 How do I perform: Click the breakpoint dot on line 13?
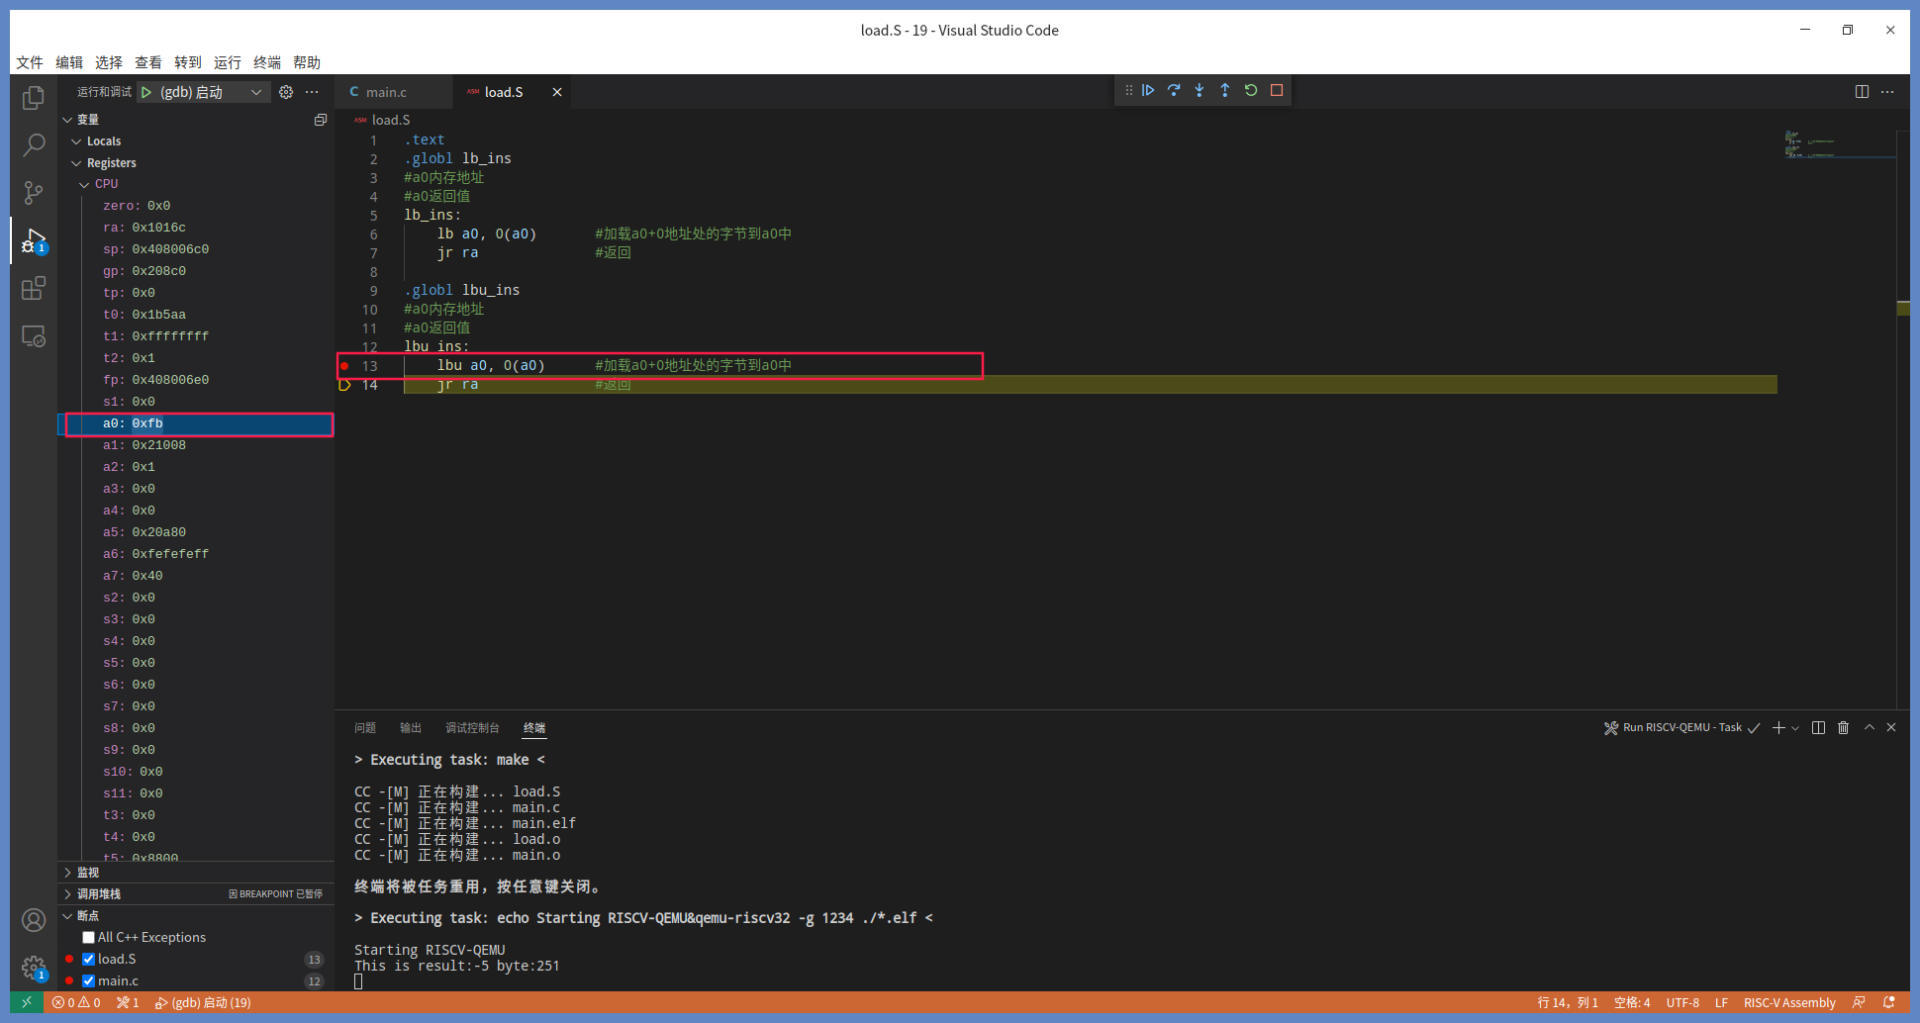point(345,366)
